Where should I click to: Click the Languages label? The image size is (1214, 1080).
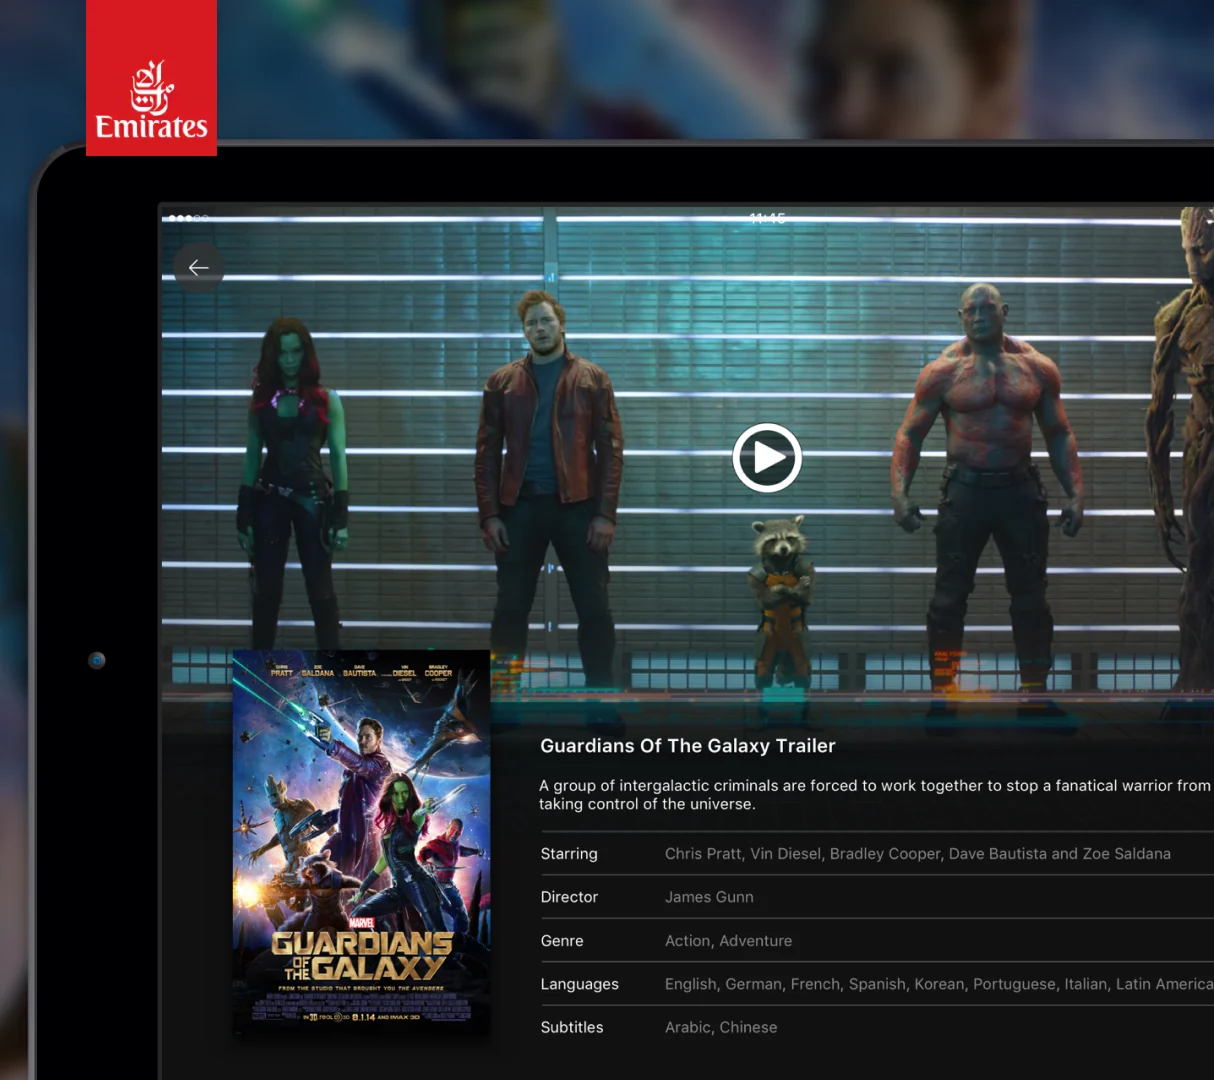pos(580,984)
